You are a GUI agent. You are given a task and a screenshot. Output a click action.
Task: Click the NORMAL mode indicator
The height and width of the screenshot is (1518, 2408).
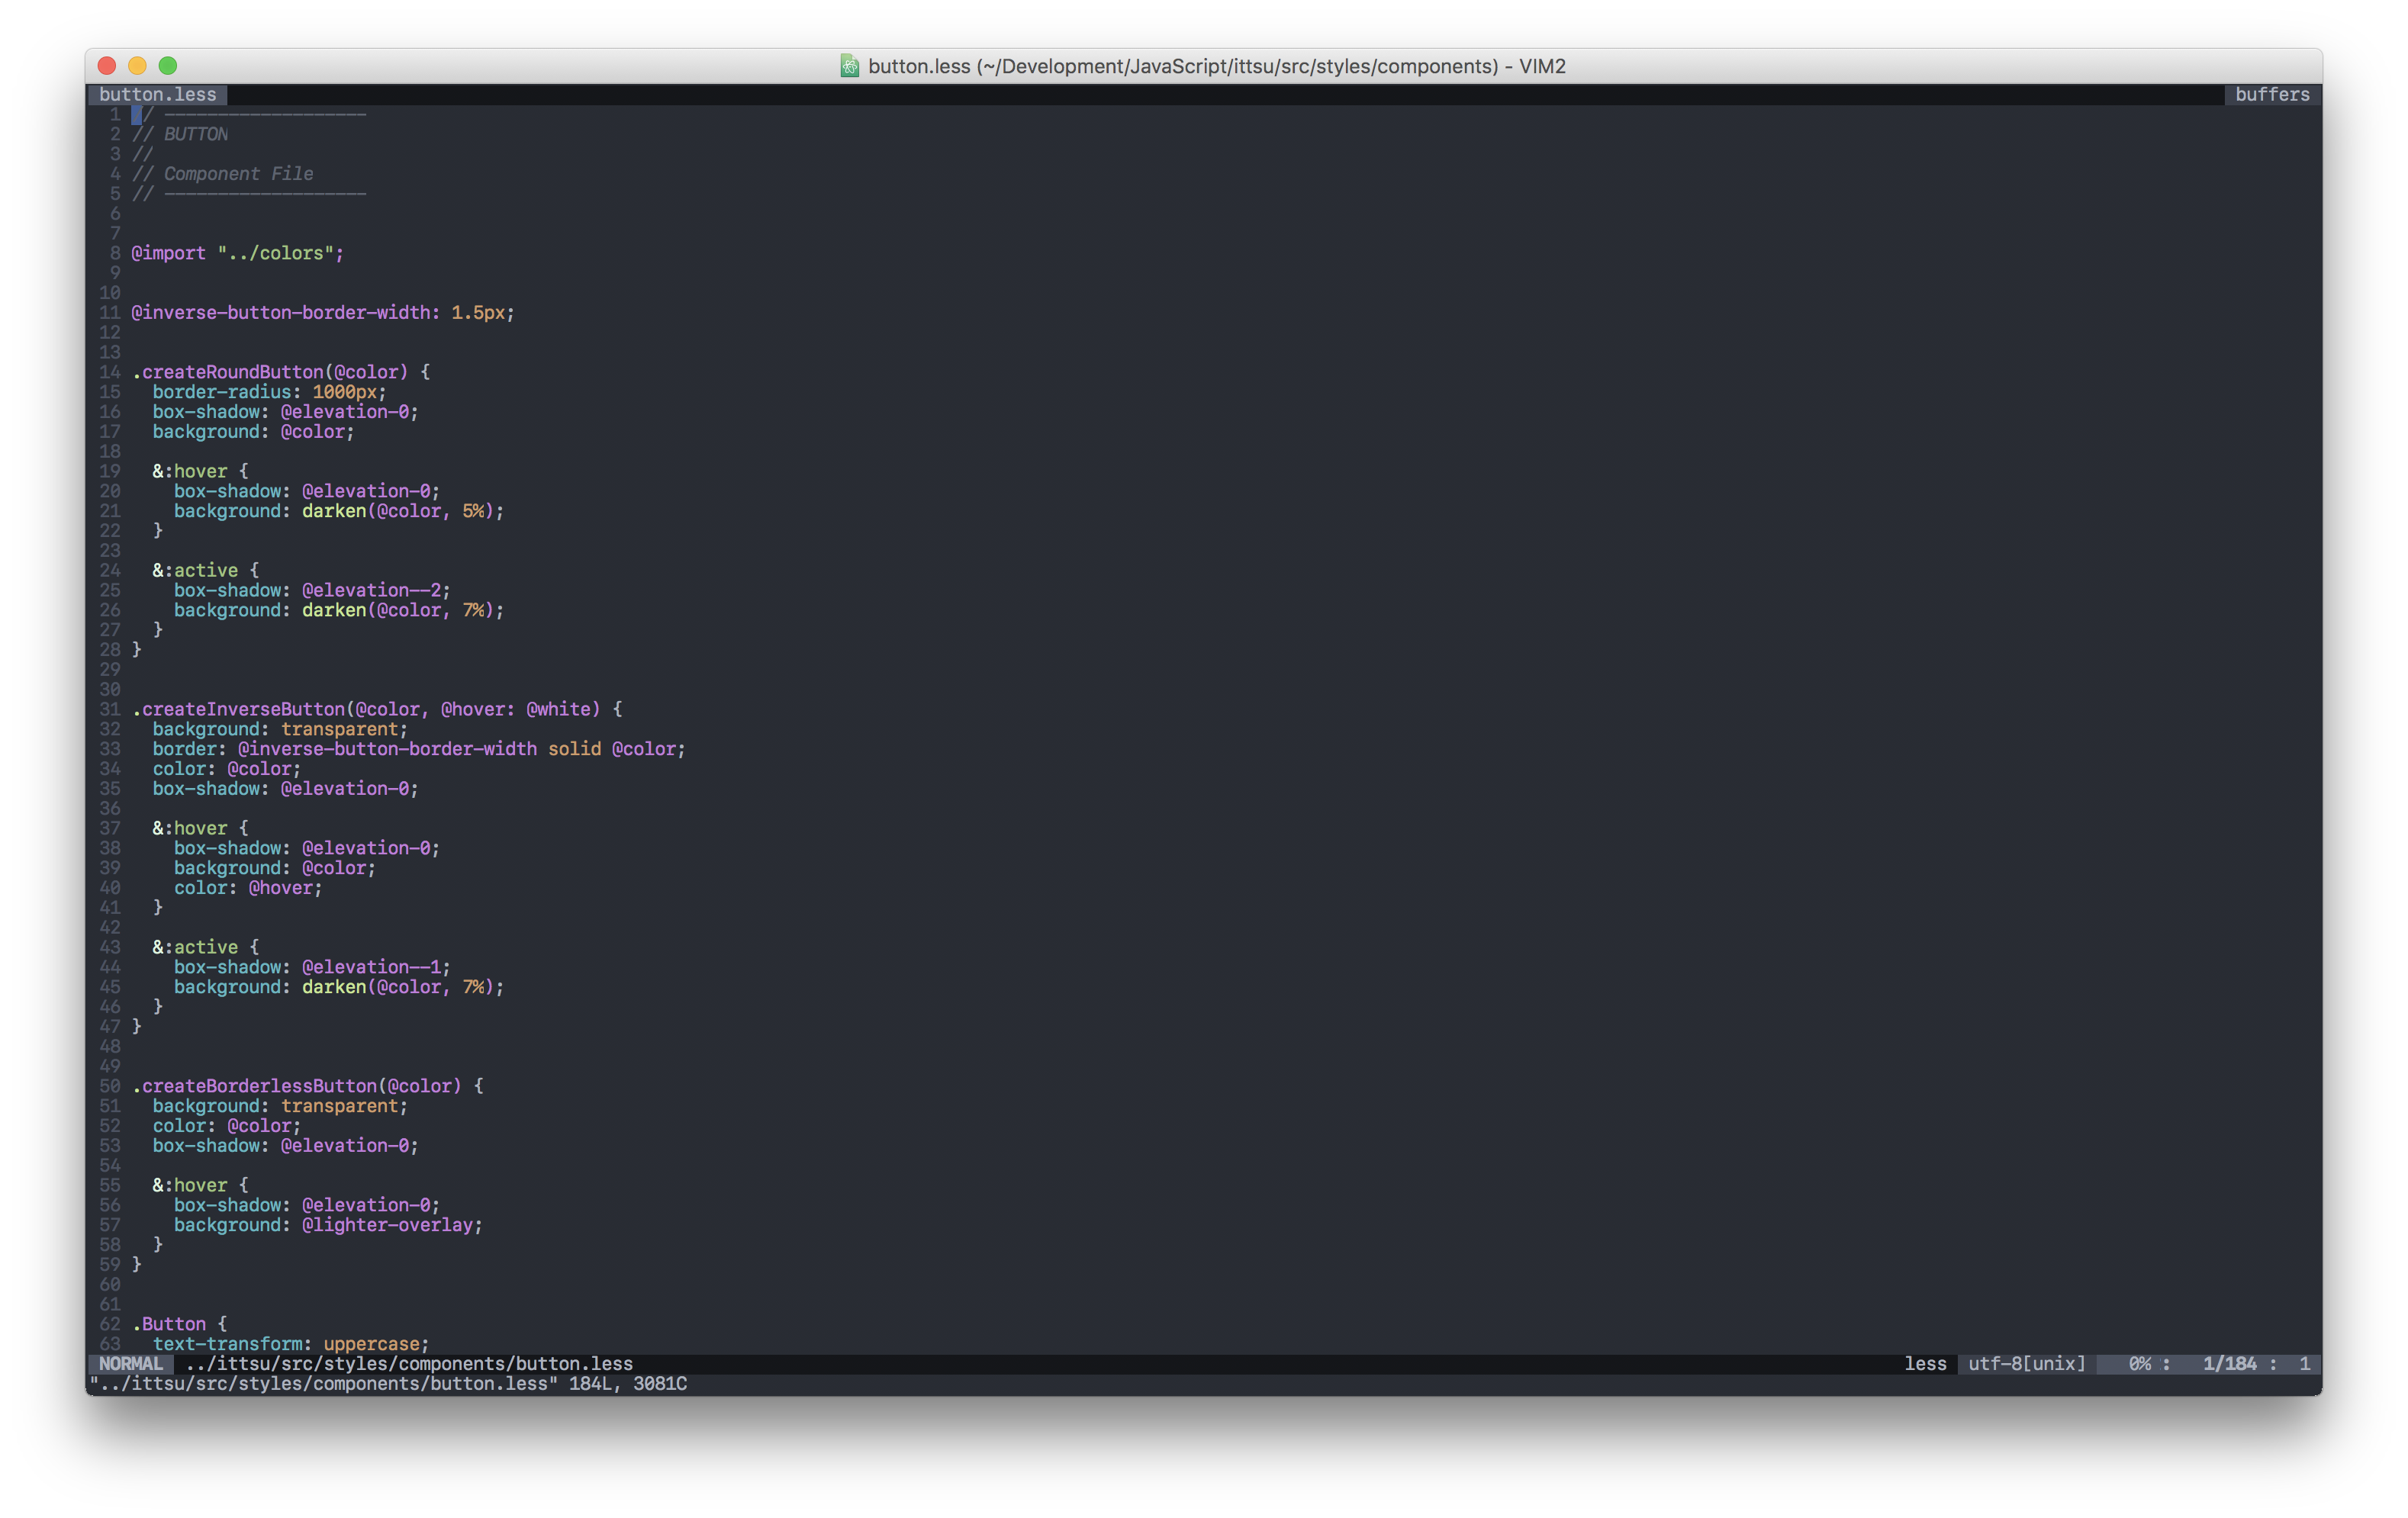[x=130, y=1364]
